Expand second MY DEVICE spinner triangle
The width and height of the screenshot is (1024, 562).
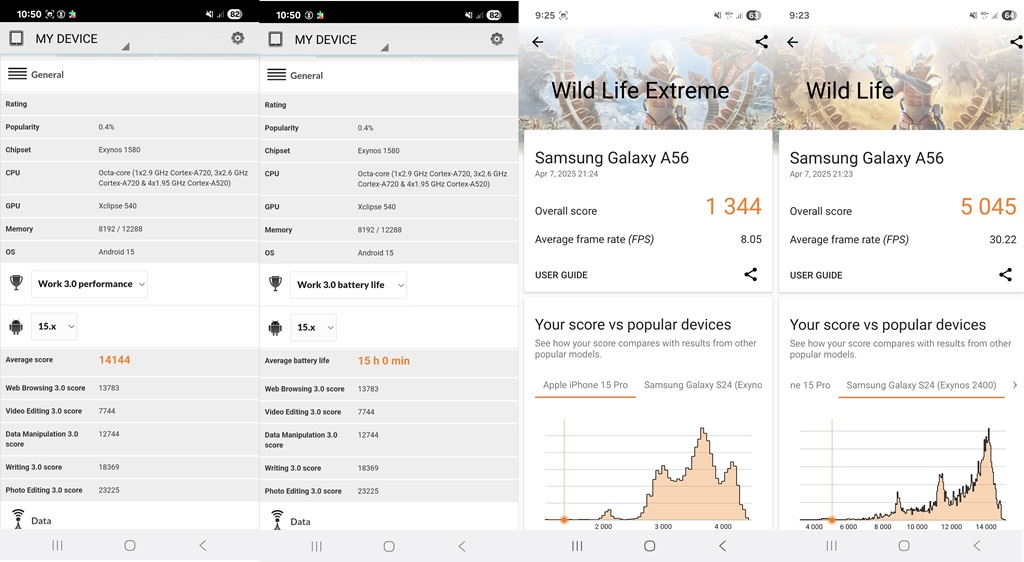[385, 47]
